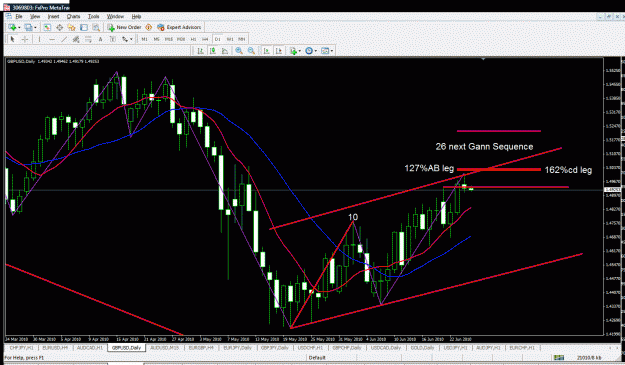Toggle the Navigator star-folder icon

(x=71, y=27)
